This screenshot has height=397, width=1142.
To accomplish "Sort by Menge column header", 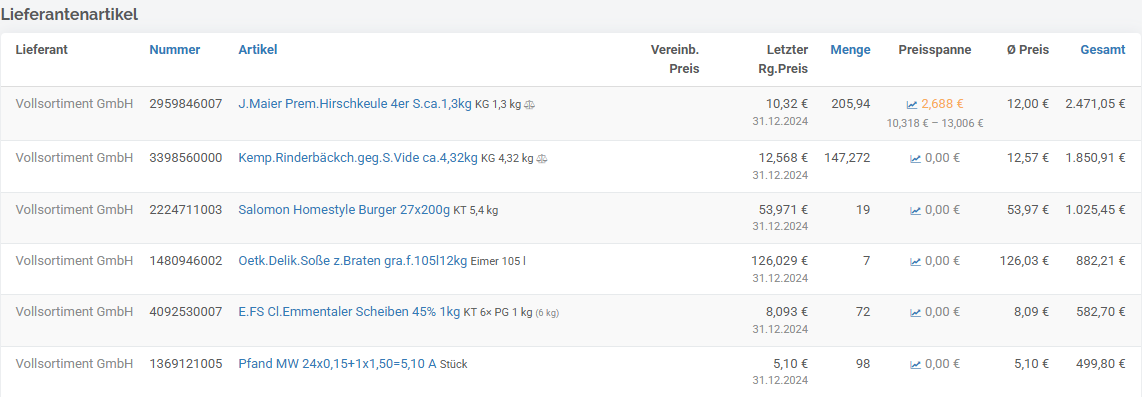I will 850,50.
